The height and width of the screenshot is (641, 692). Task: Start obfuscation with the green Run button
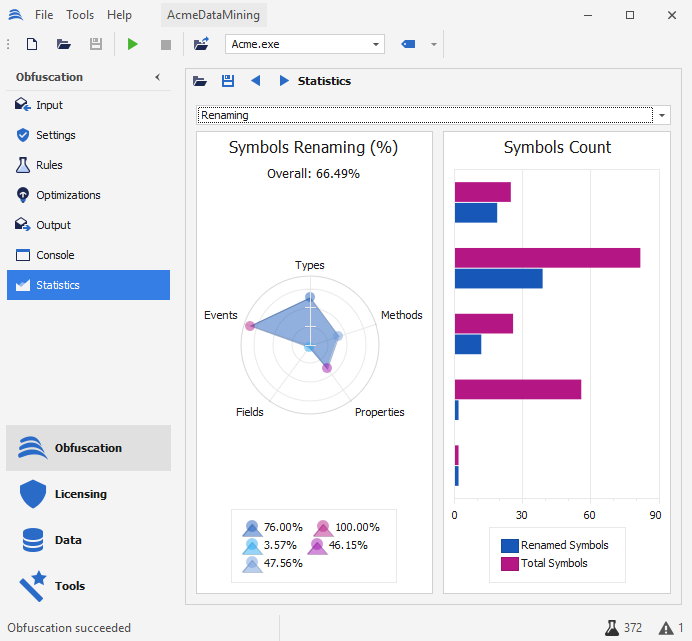tap(133, 44)
